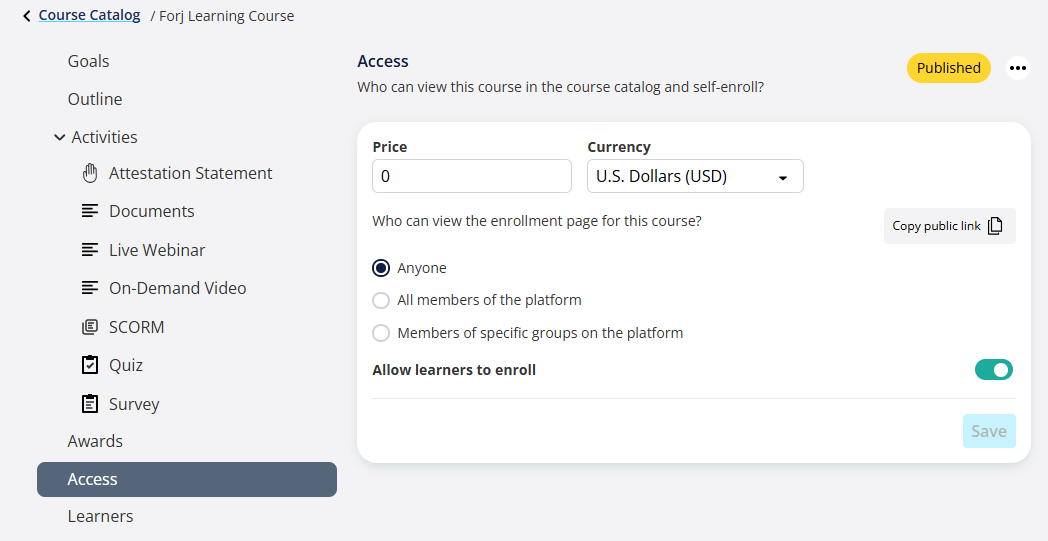Click the Survey clipboard icon
The height and width of the screenshot is (541, 1048).
(x=90, y=404)
